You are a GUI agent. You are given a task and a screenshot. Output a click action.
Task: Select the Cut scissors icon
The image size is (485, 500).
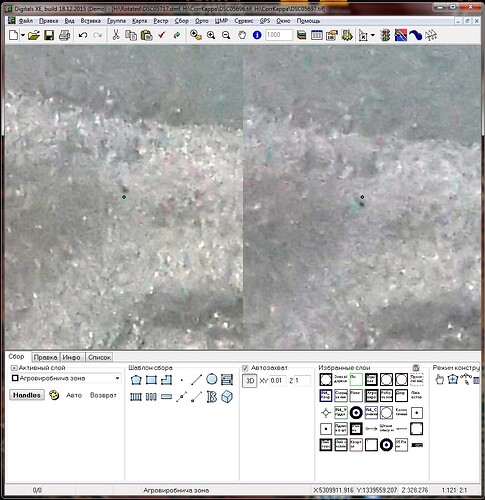[116, 35]
